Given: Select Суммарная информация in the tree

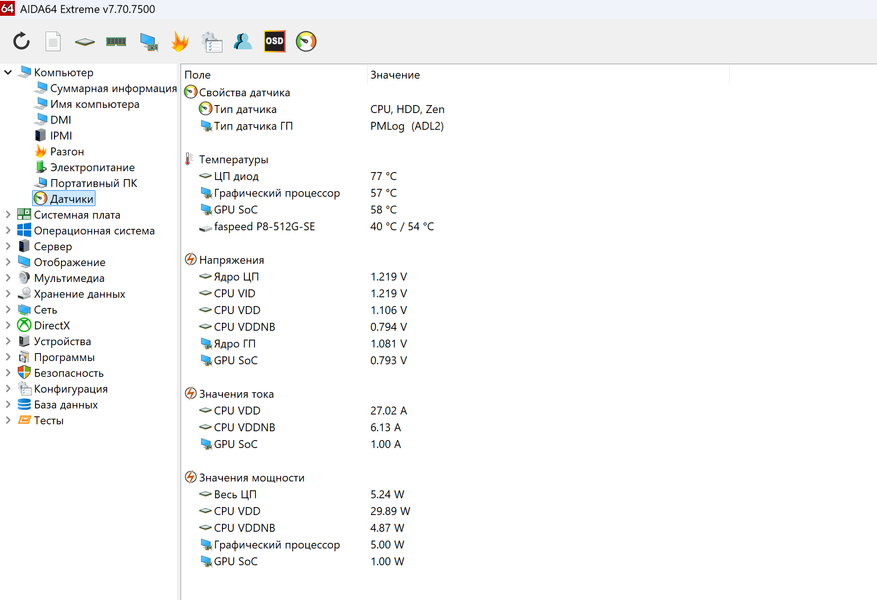Looking at the screenshot, I should pos(113,88).
